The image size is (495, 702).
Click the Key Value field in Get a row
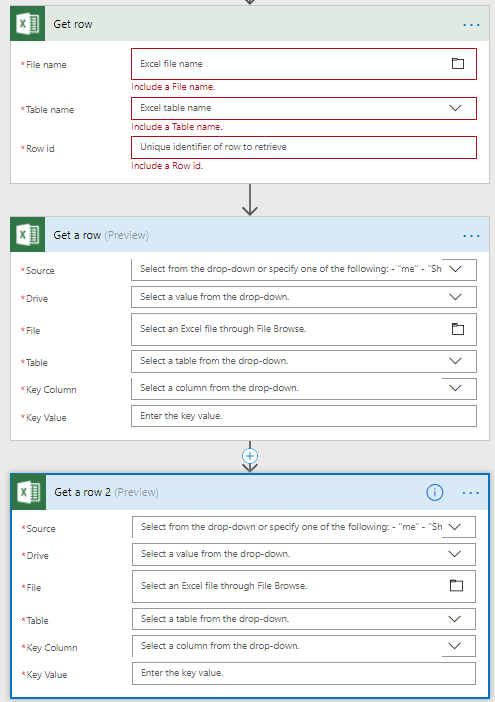(303, 416)
